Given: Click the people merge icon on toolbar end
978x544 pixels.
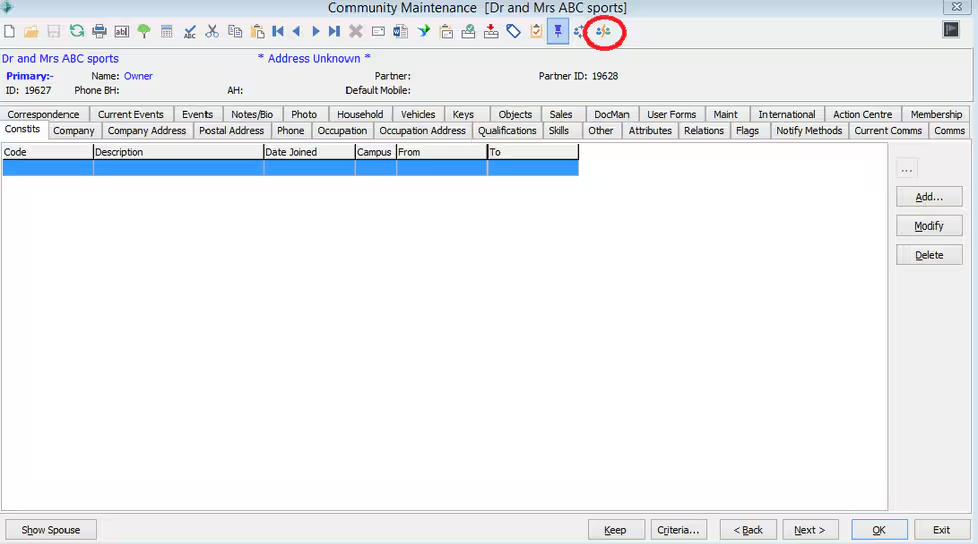Looking at the screenshot, I should point(603,31).
